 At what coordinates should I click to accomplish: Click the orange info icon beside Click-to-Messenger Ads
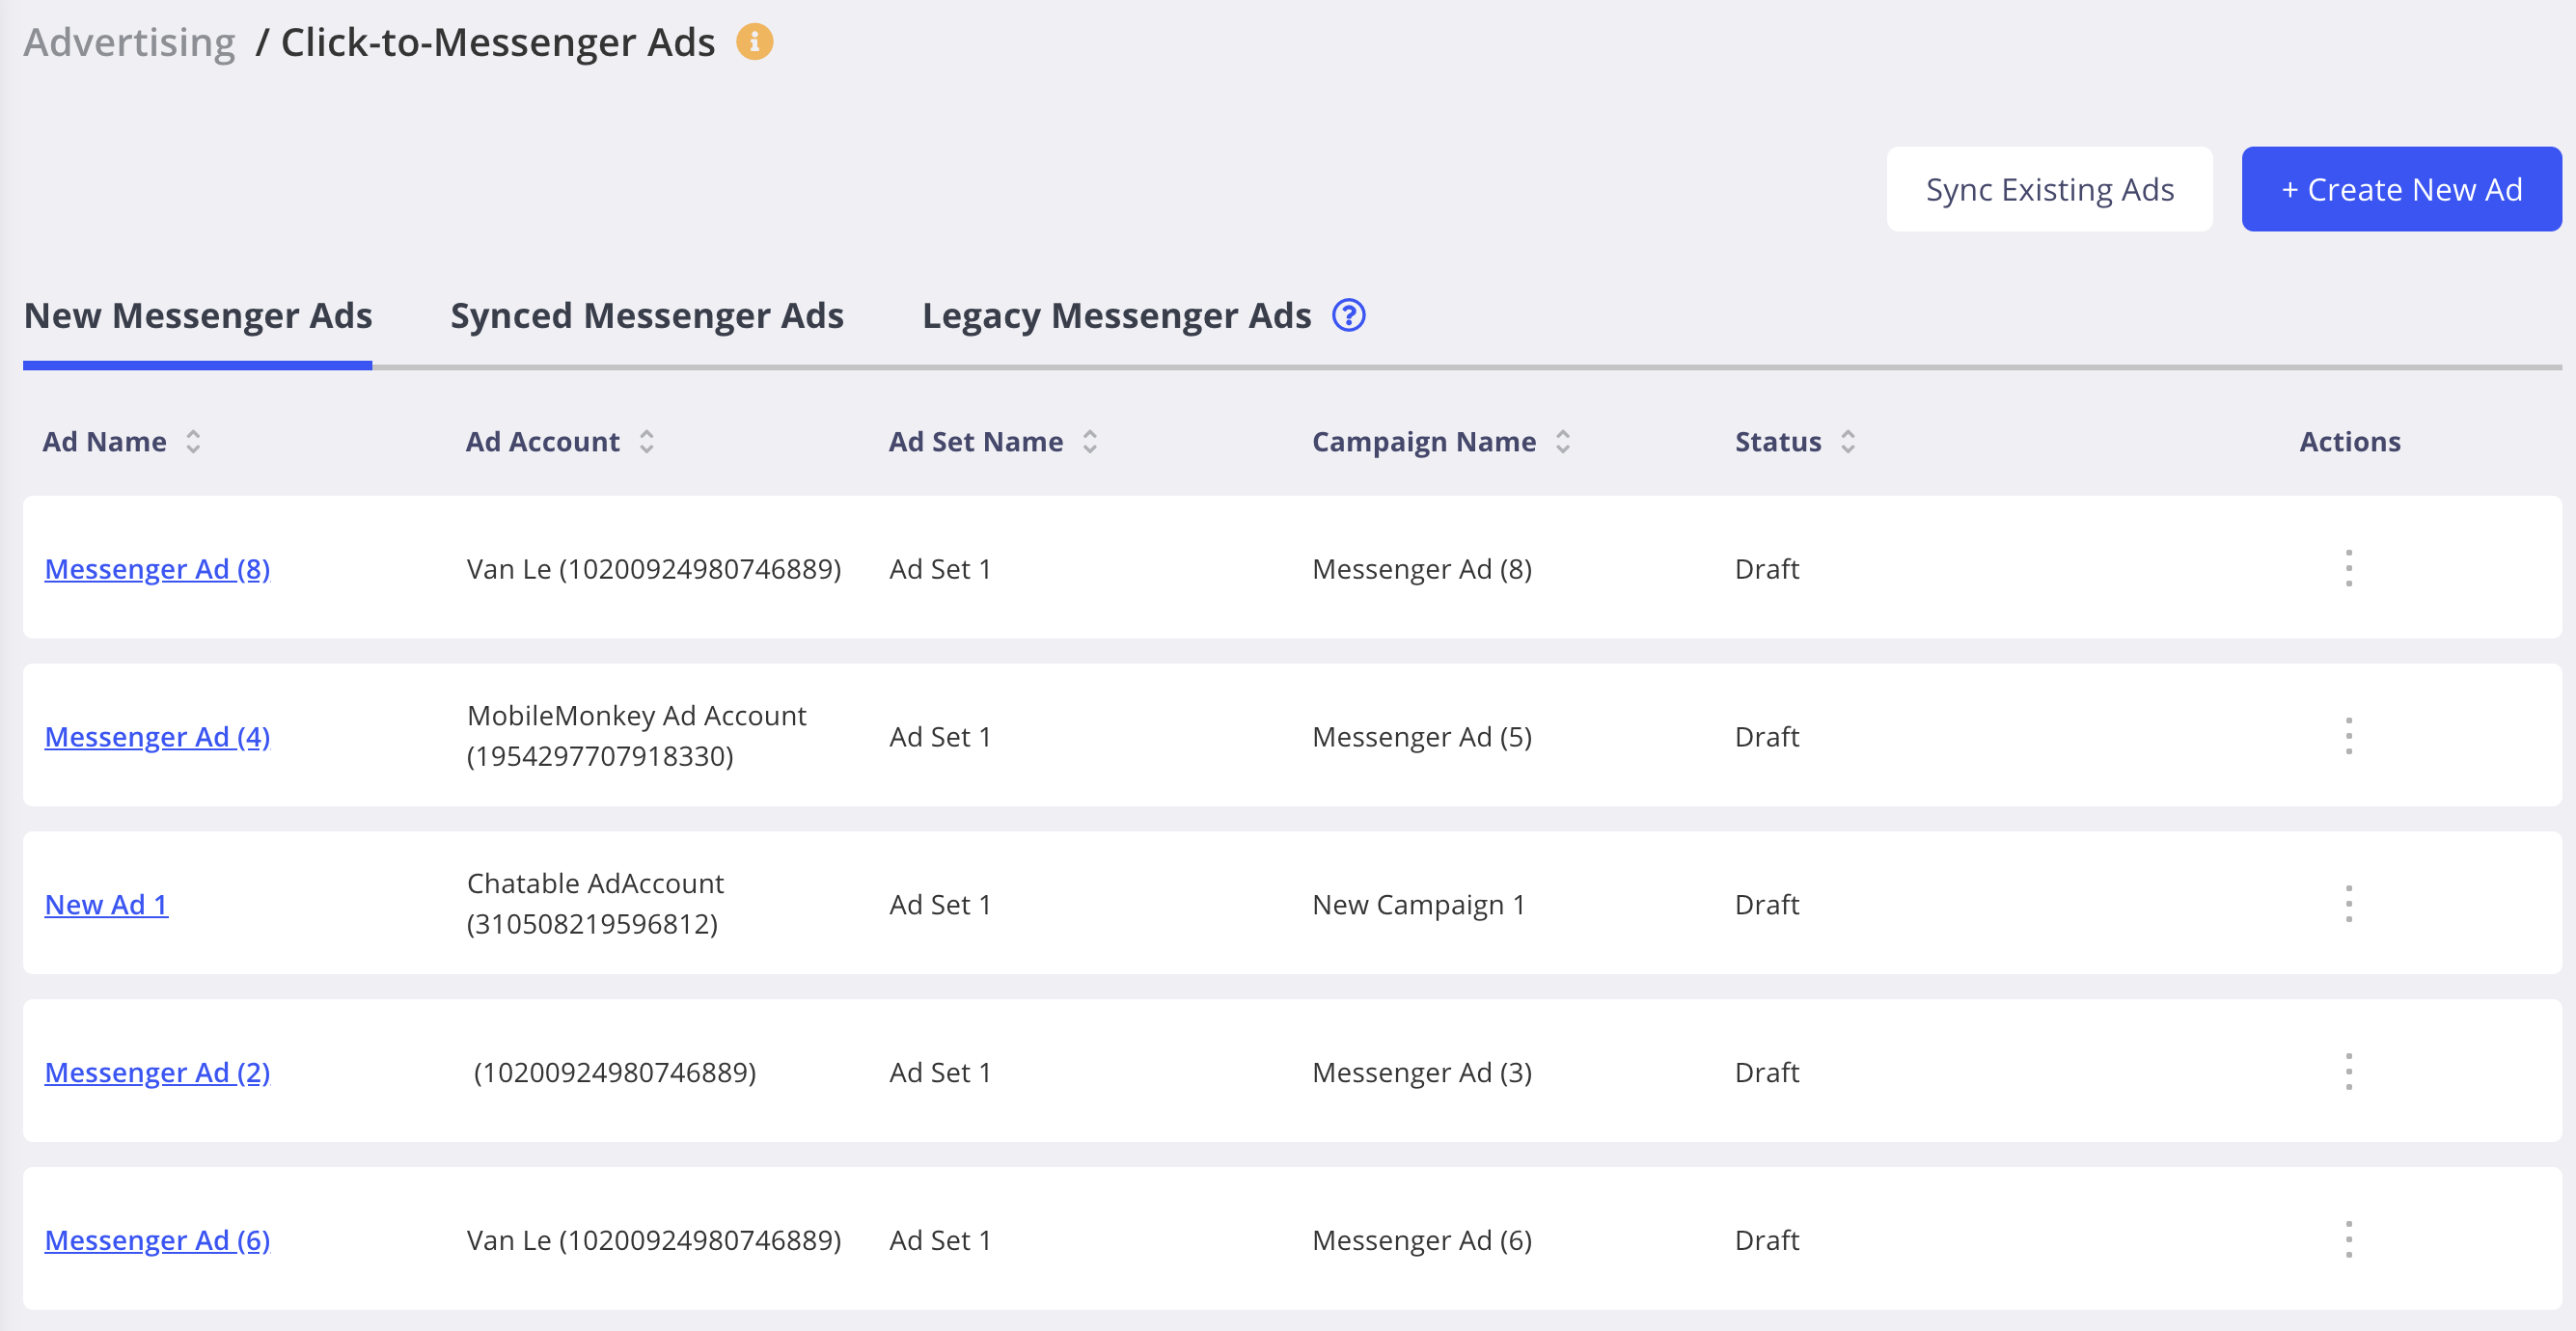[x=754, y=42]
